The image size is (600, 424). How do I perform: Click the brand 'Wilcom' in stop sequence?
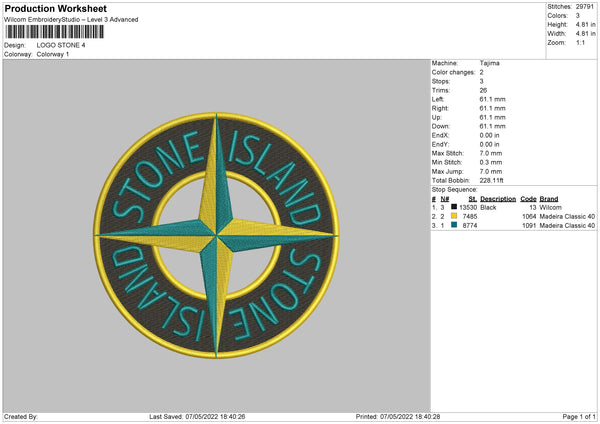(x=551, y=207)
